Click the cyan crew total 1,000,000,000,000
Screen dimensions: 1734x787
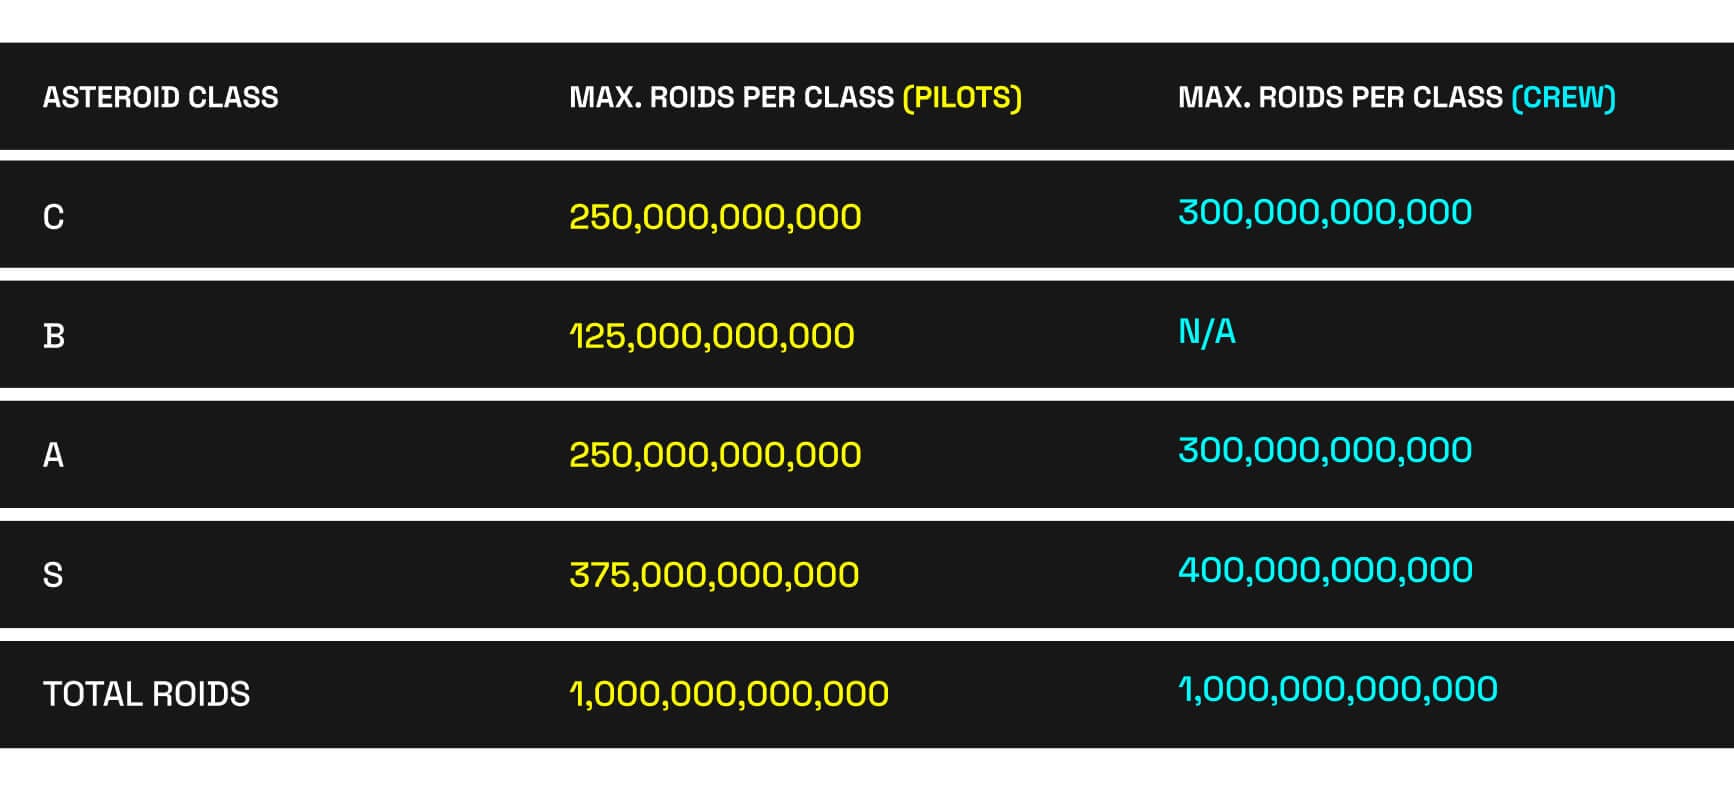(1338, 689)
